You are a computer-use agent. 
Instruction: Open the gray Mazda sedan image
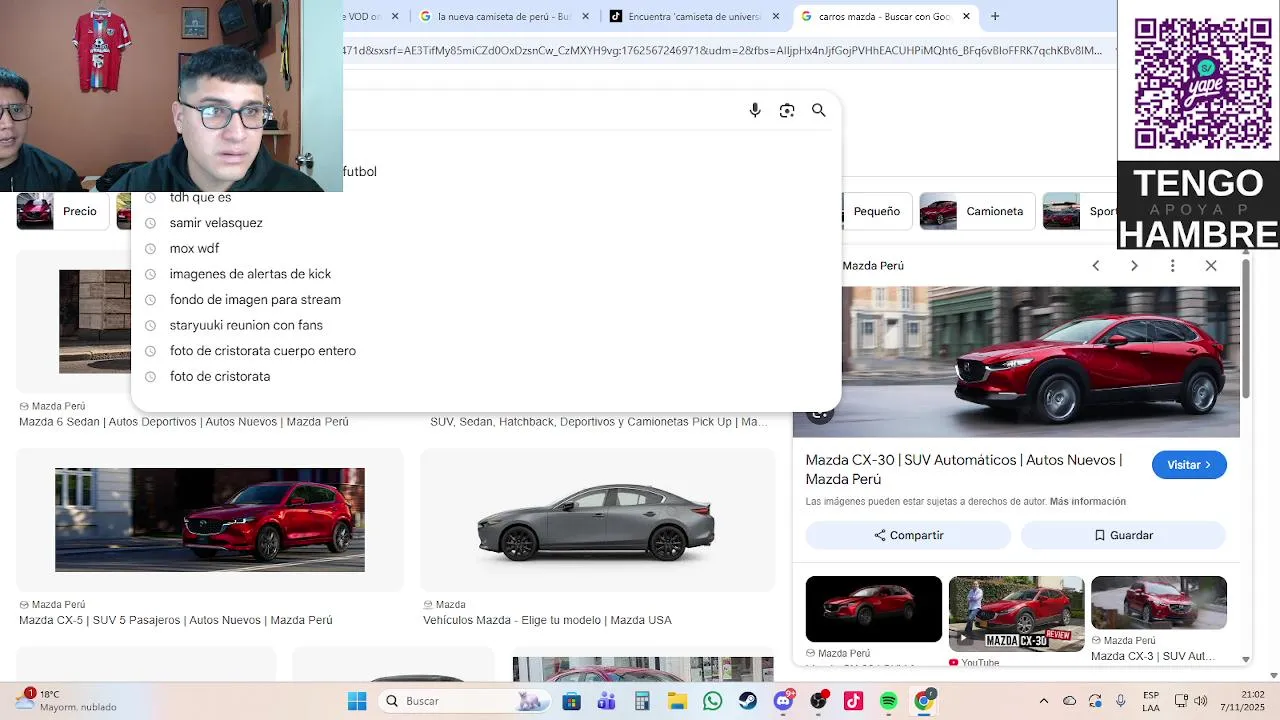tap(597, 520)
